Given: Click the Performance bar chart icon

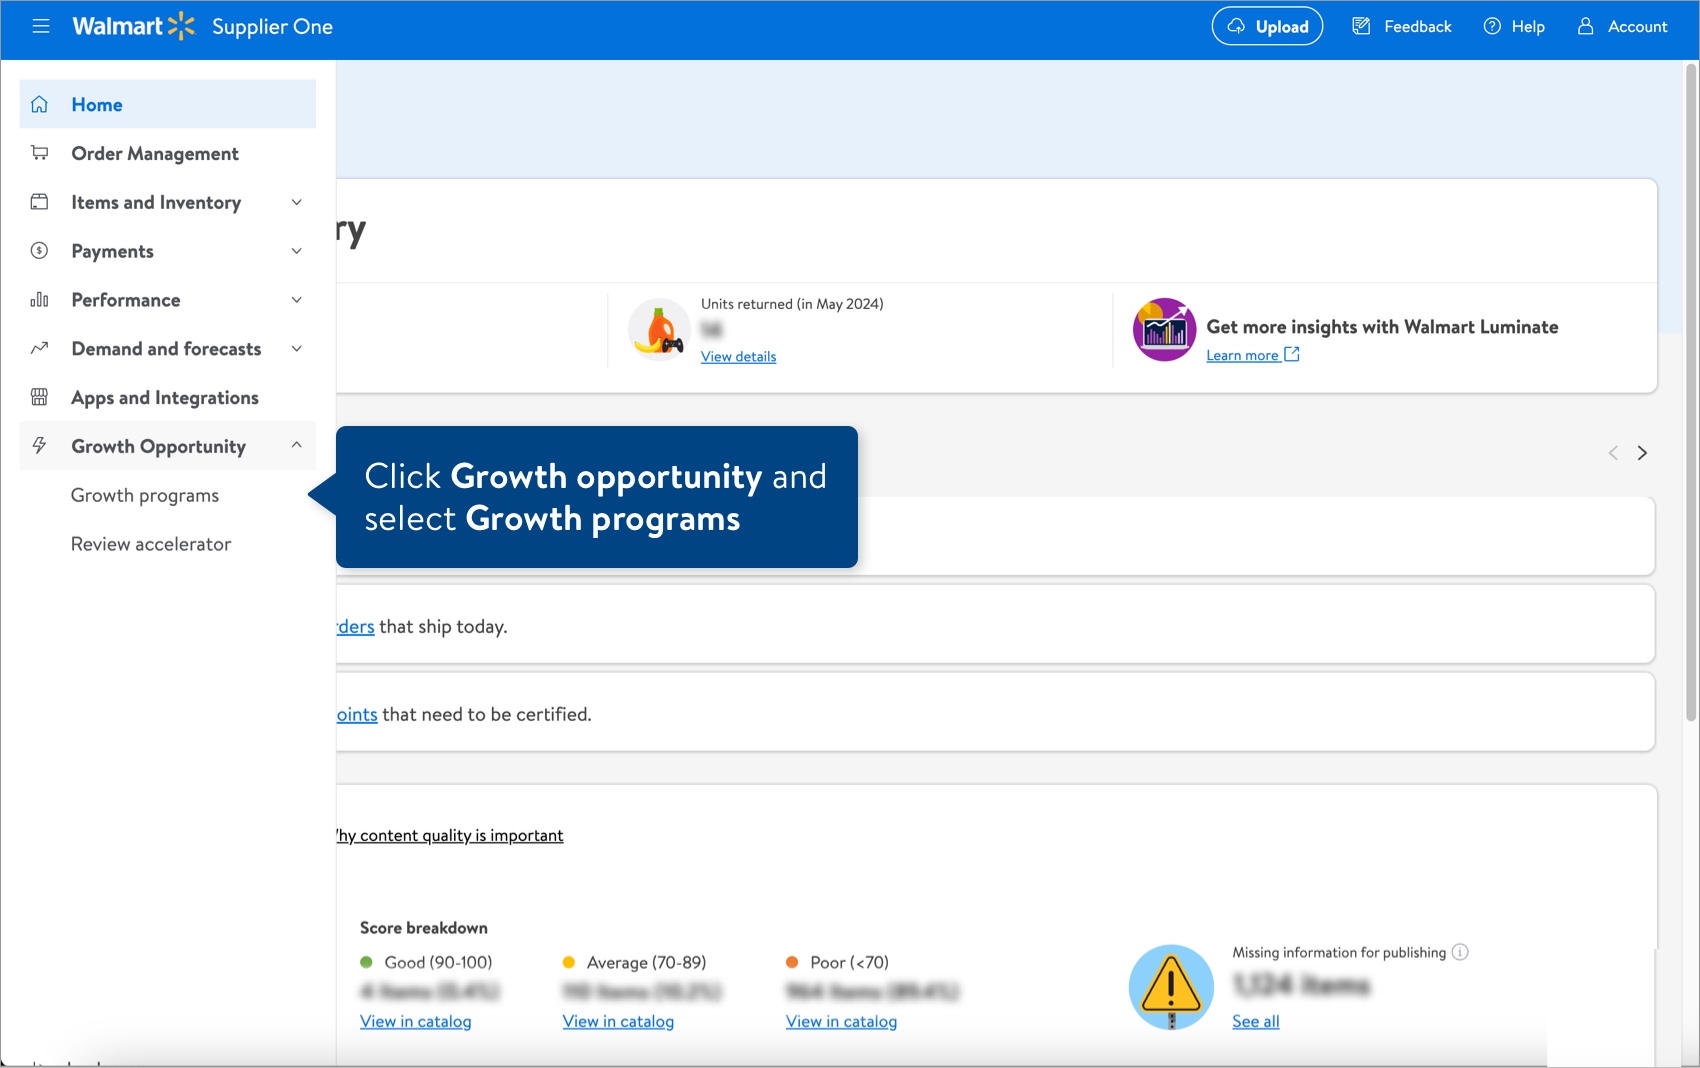Looking at the screenshot, I should pyautogui.click(x=39, y=299).
